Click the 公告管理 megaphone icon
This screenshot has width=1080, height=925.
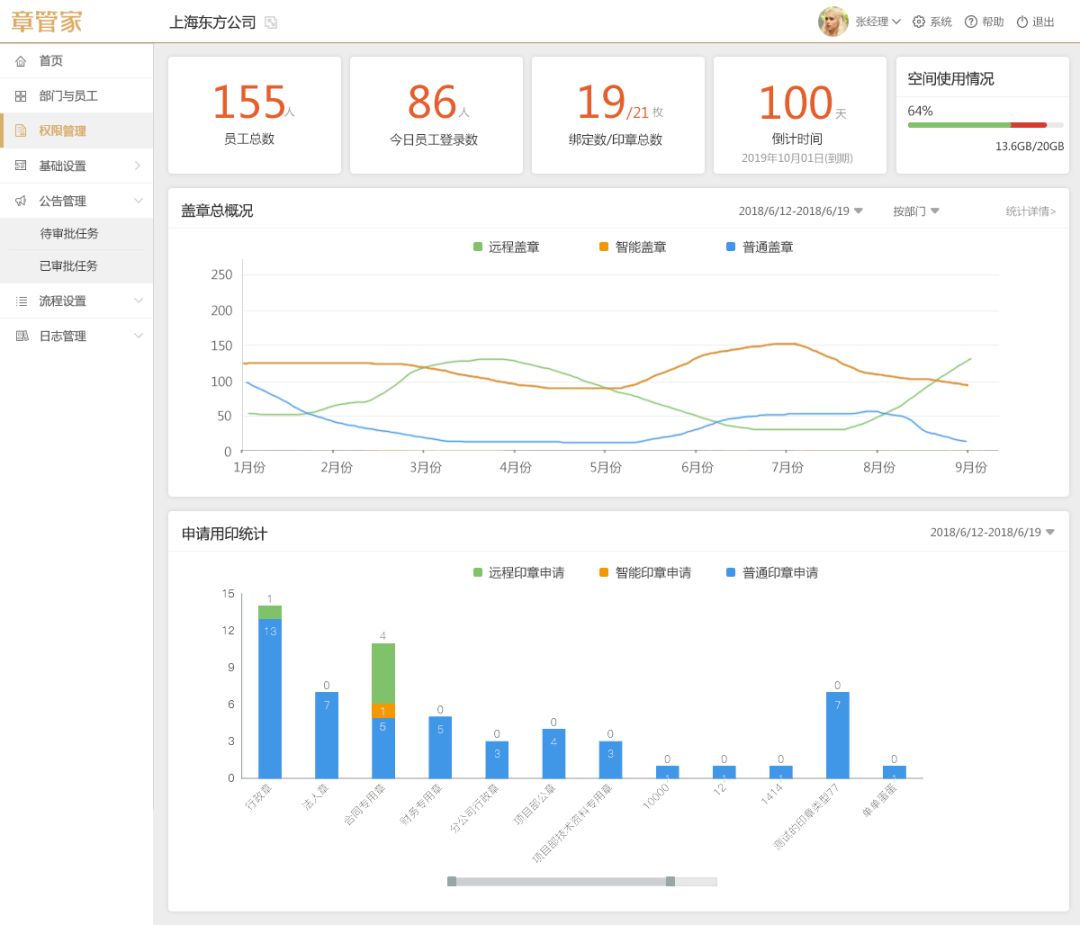[x=21, y=201]
